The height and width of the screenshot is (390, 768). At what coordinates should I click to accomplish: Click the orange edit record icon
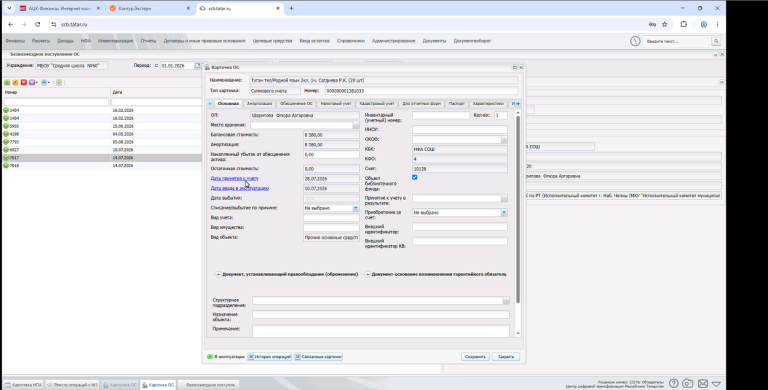click(x=15, y=82)
